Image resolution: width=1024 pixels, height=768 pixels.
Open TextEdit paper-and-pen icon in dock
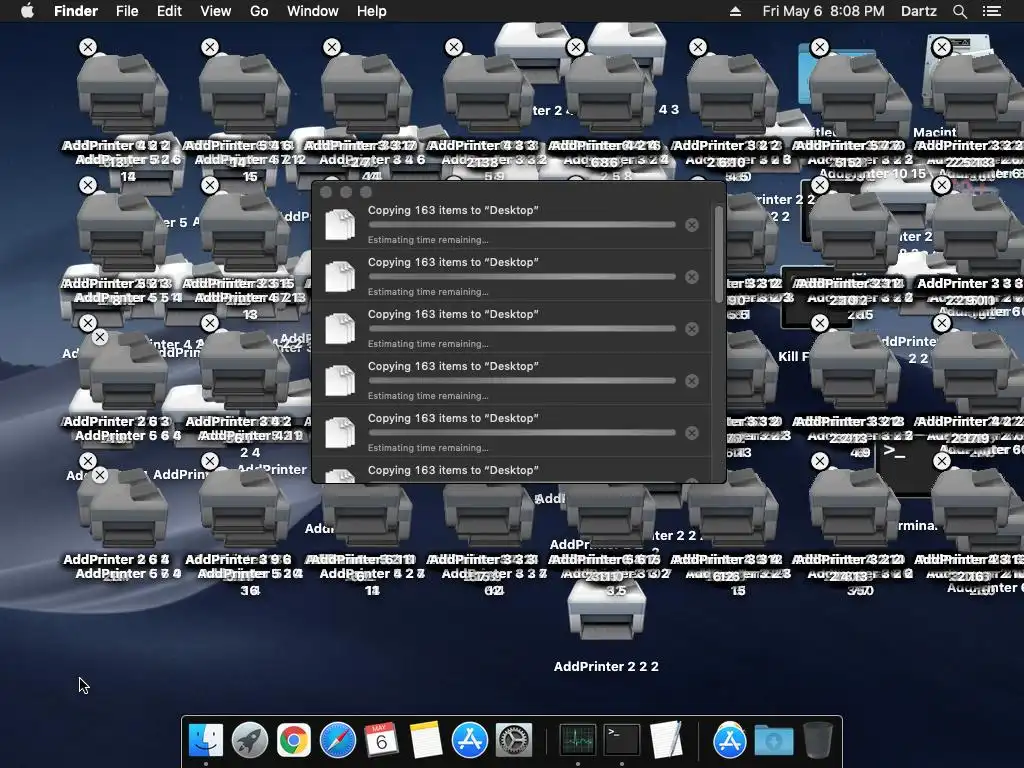coord(665,740)
